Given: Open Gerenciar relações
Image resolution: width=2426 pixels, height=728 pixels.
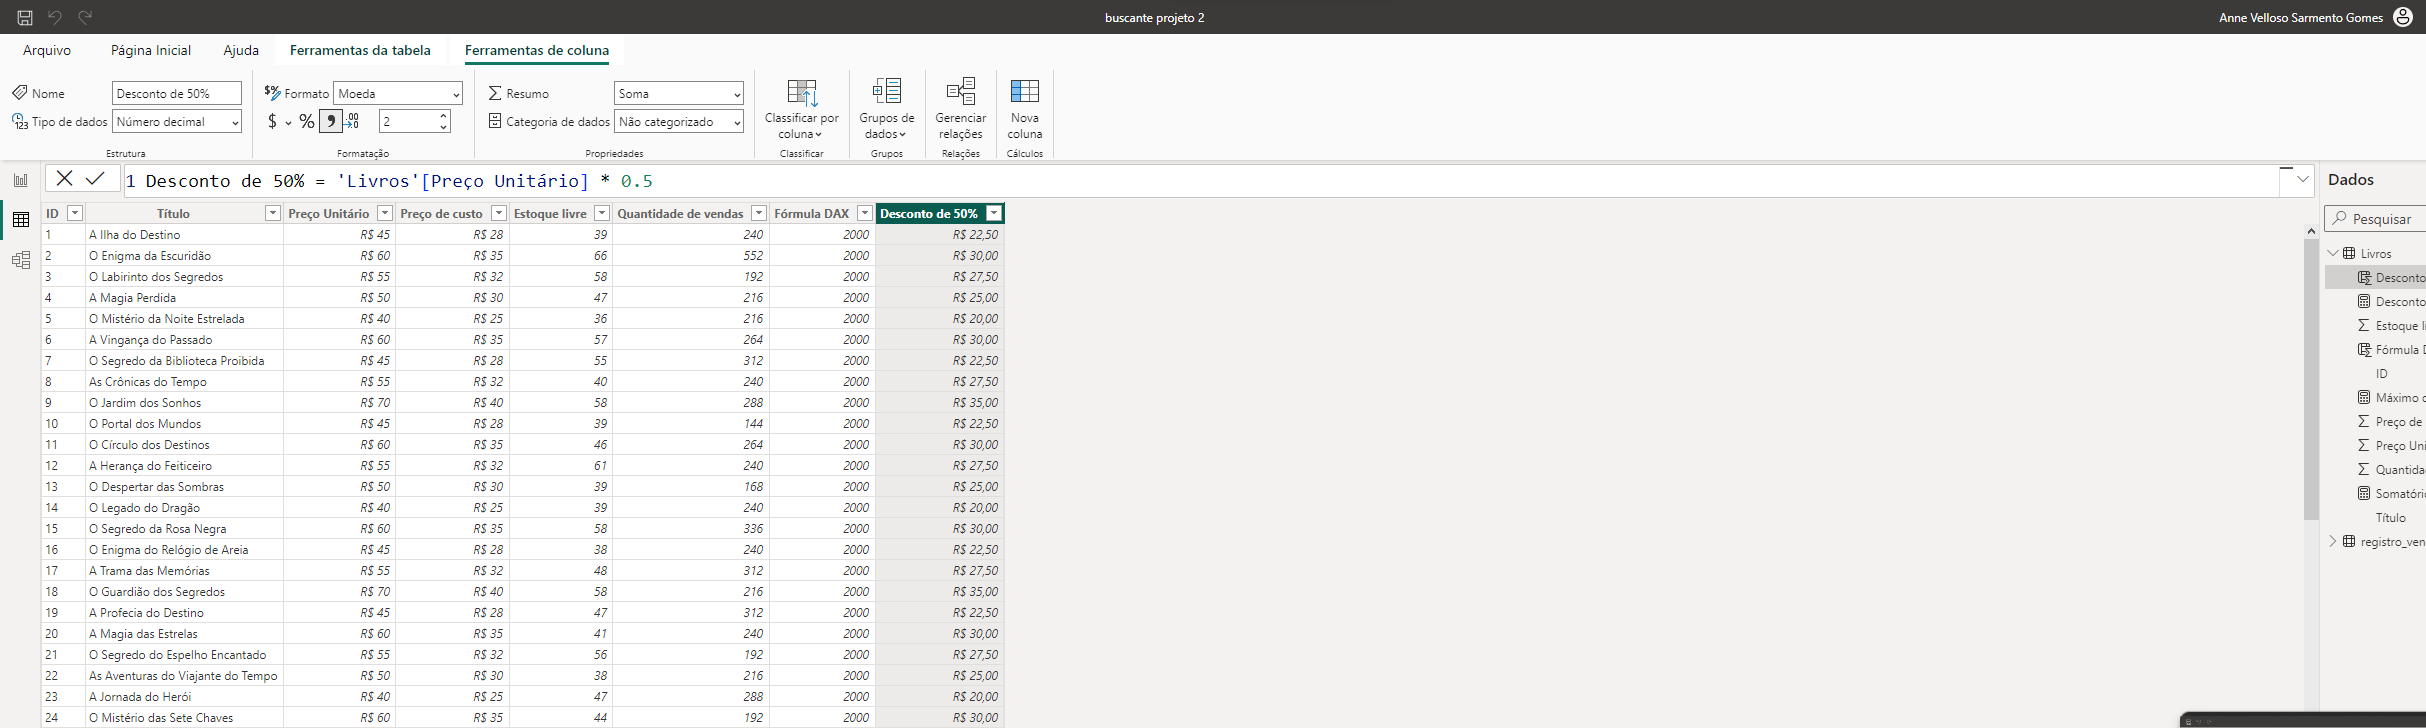Looking at the screenshot, I should (960, 109).
